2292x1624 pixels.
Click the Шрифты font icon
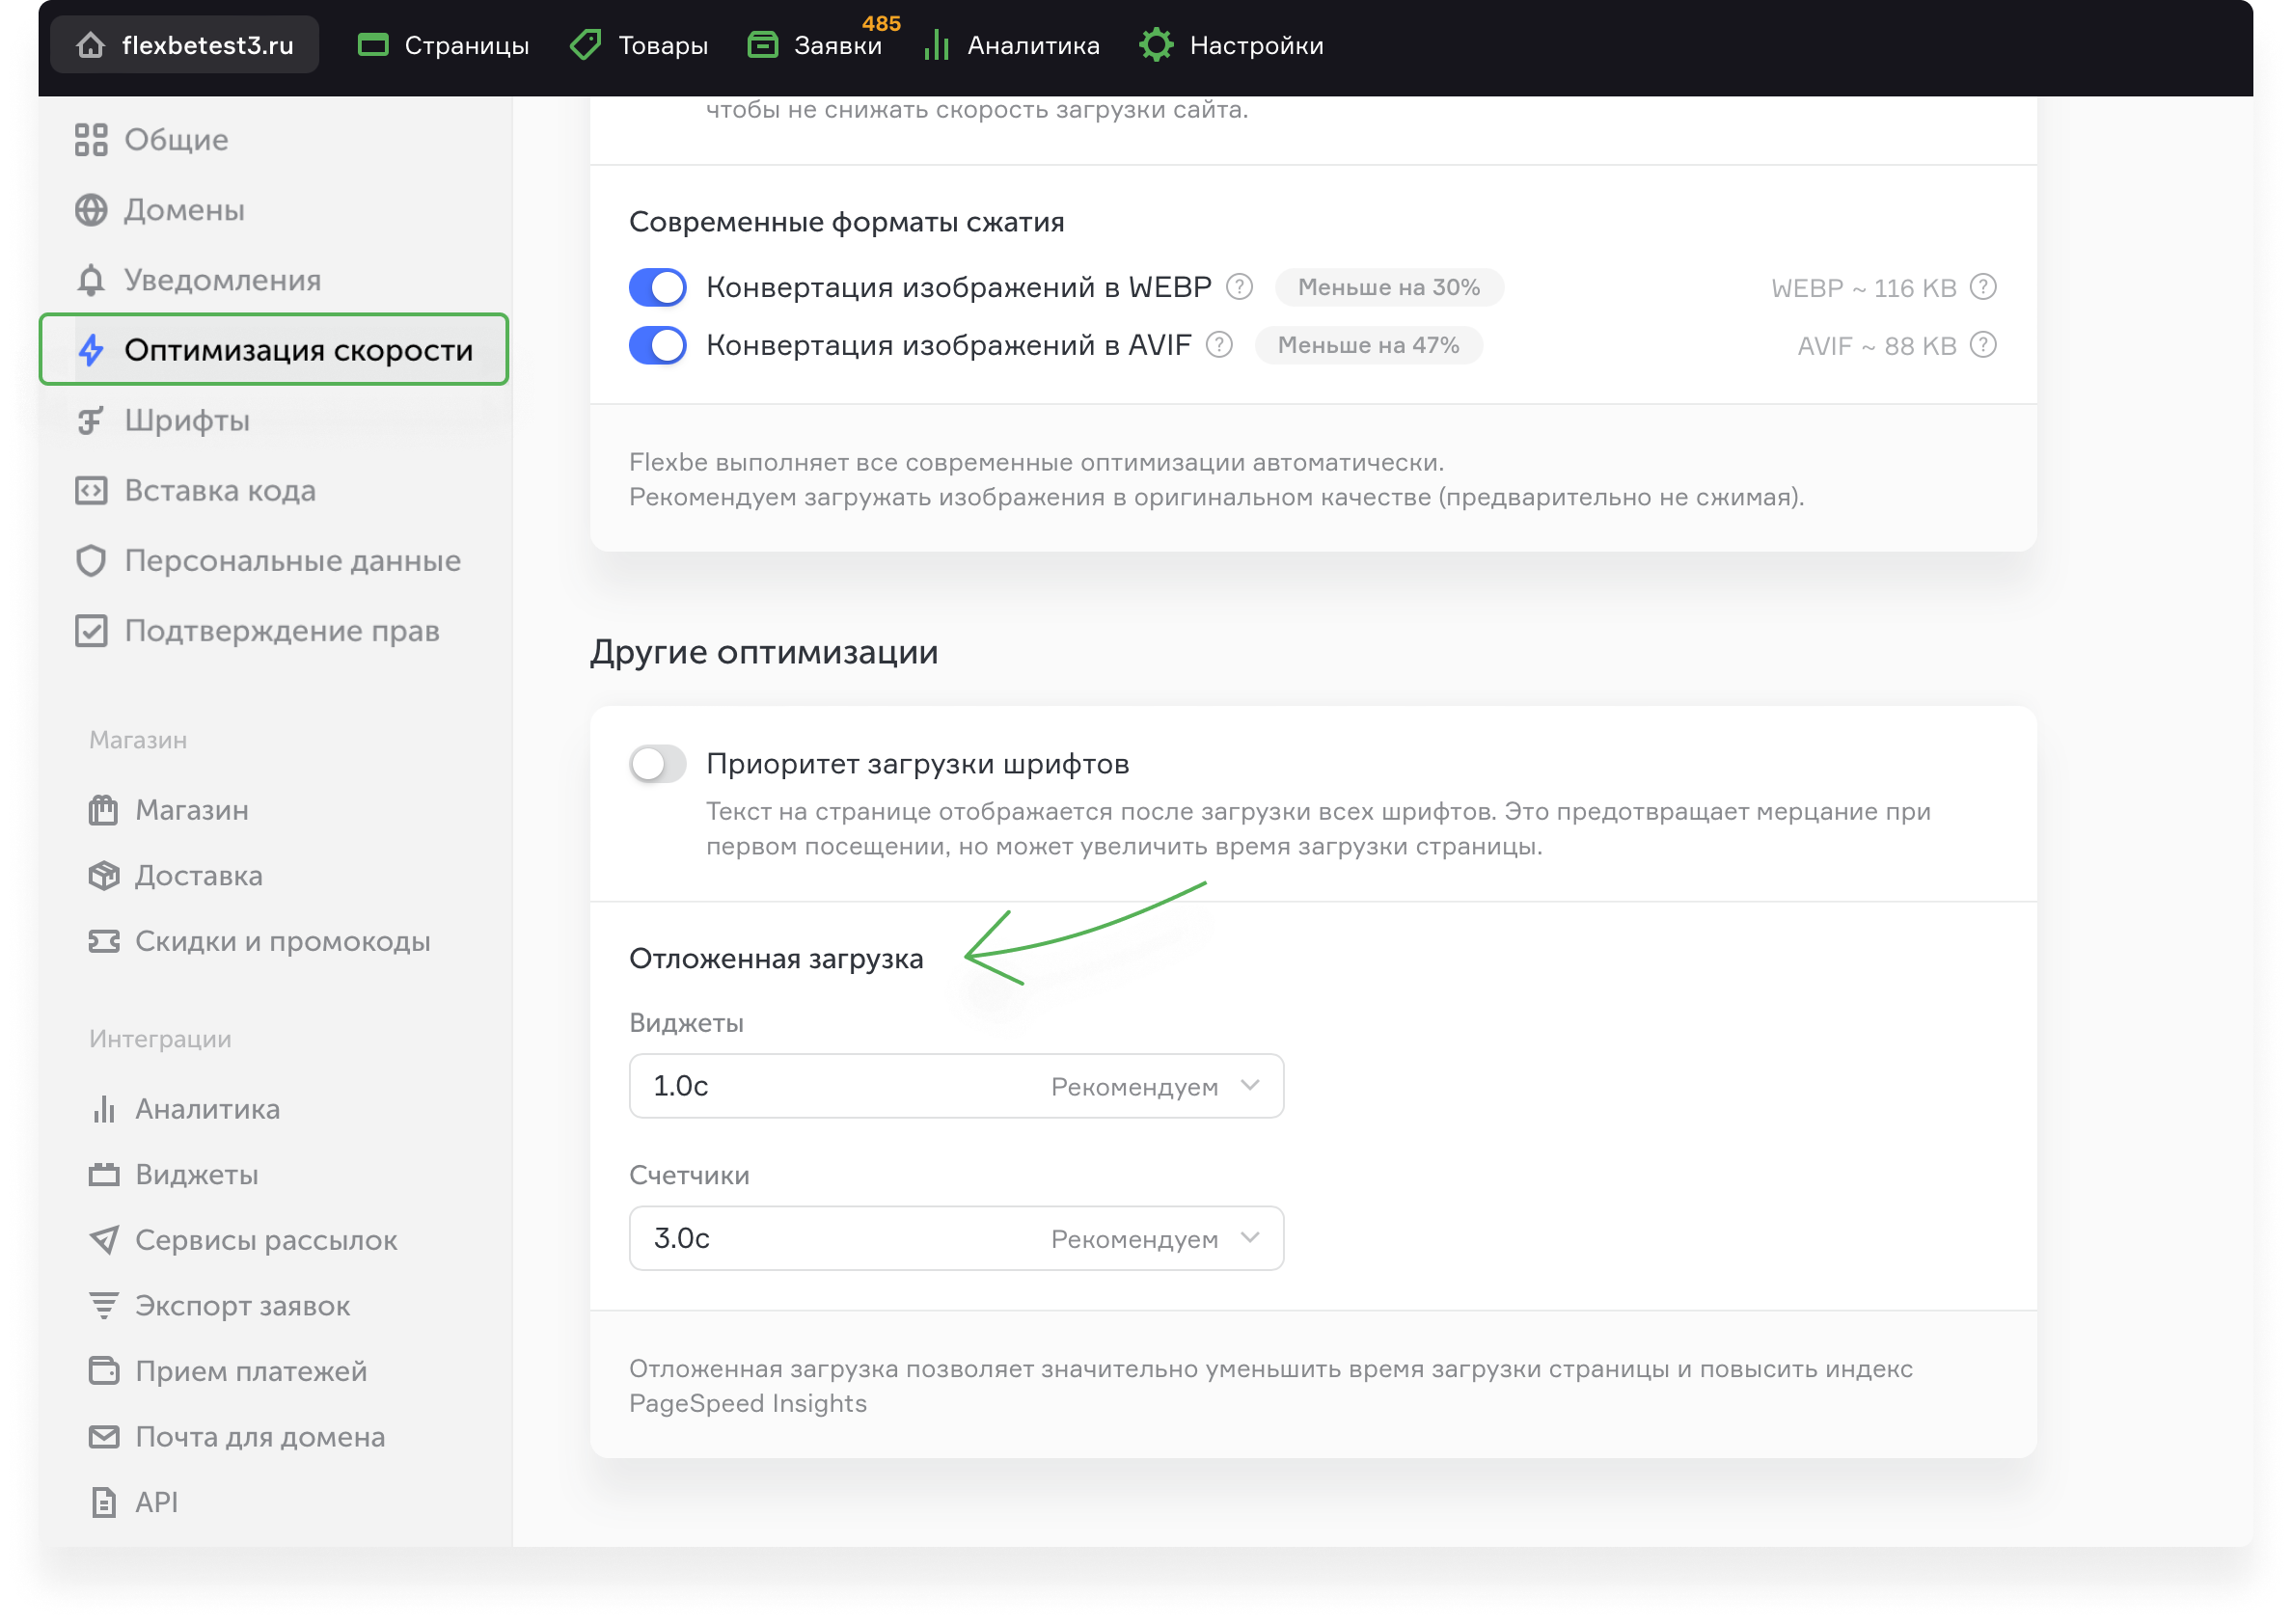coord(91,421)
